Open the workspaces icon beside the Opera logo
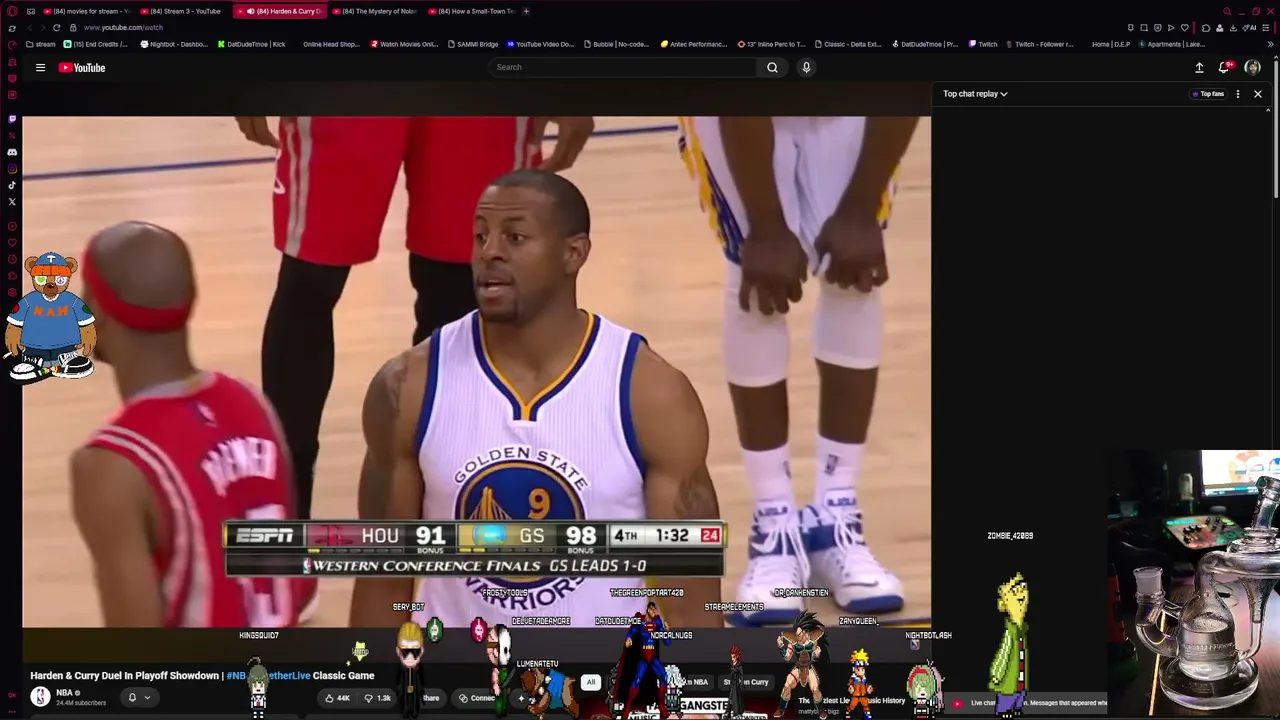1280x720 pixels. [31, 11]
